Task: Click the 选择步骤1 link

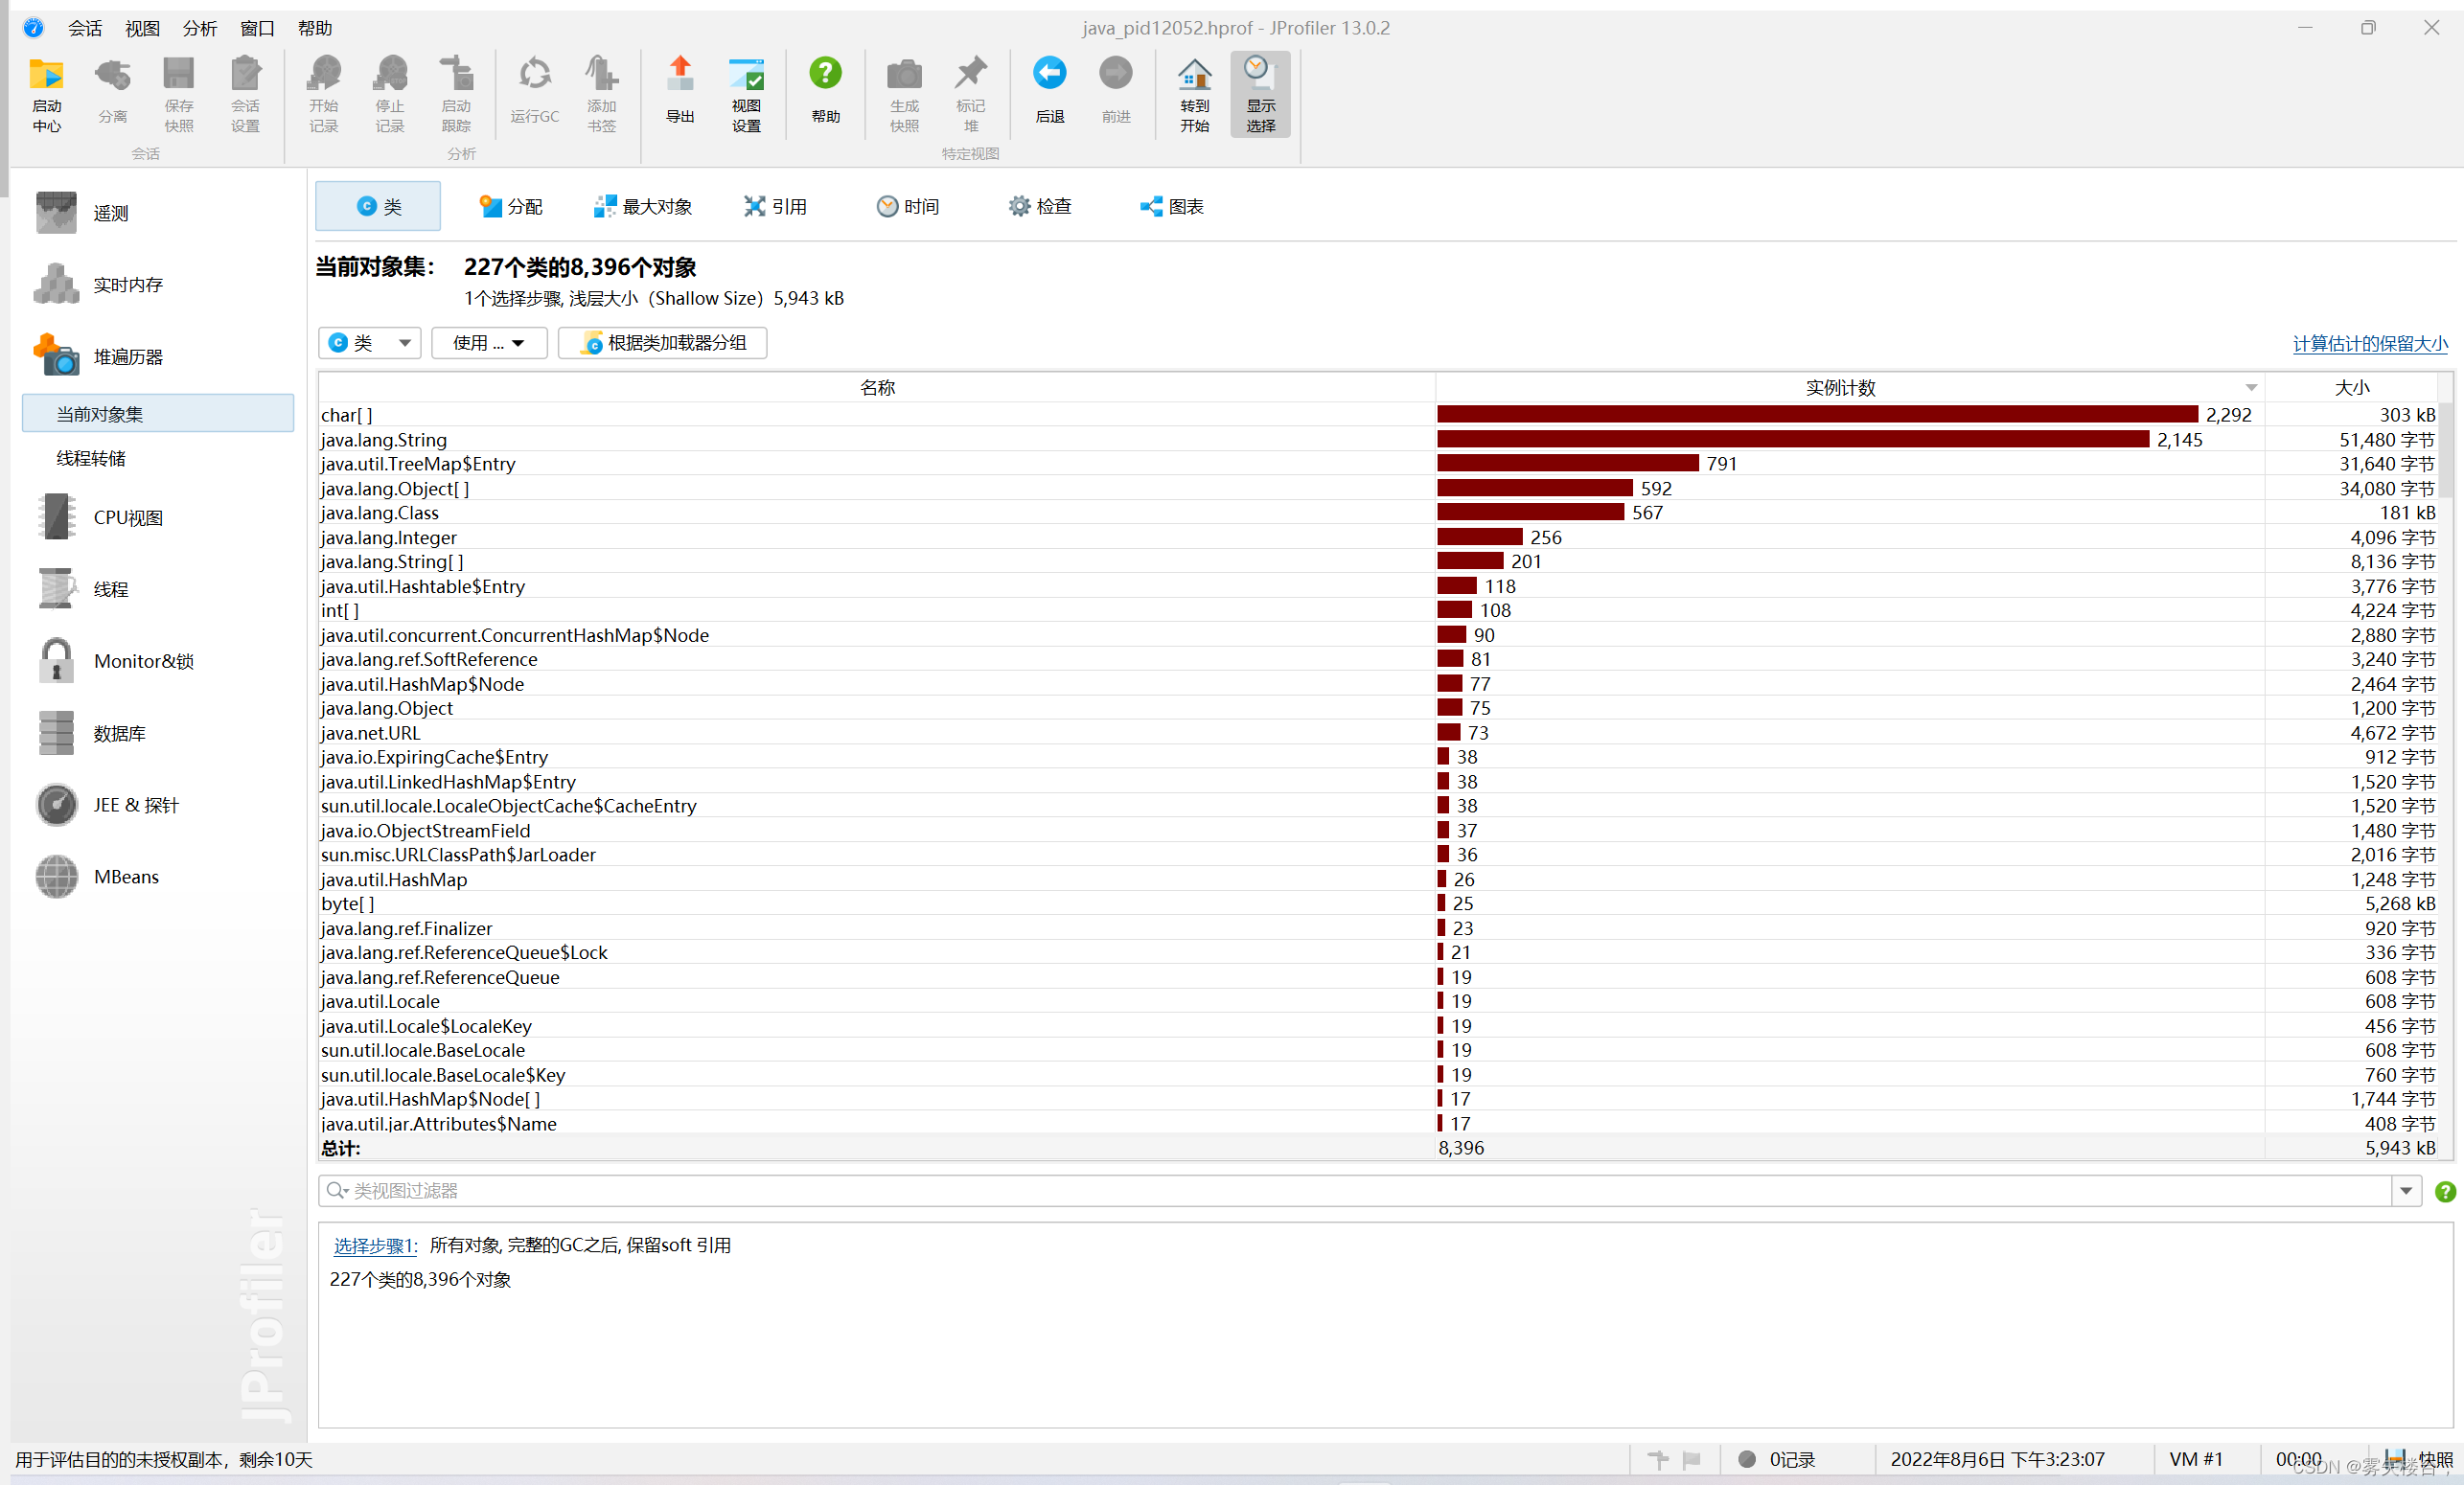Action: pos(374,1246)
